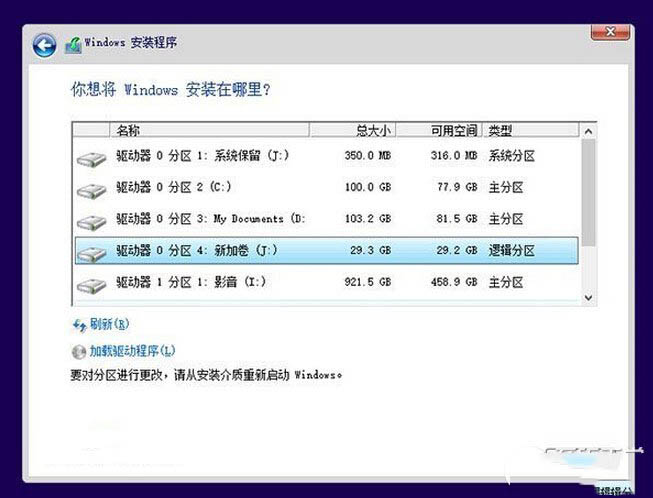Click the drive icon beside 影音 (I:) partition

pos(92,285)
